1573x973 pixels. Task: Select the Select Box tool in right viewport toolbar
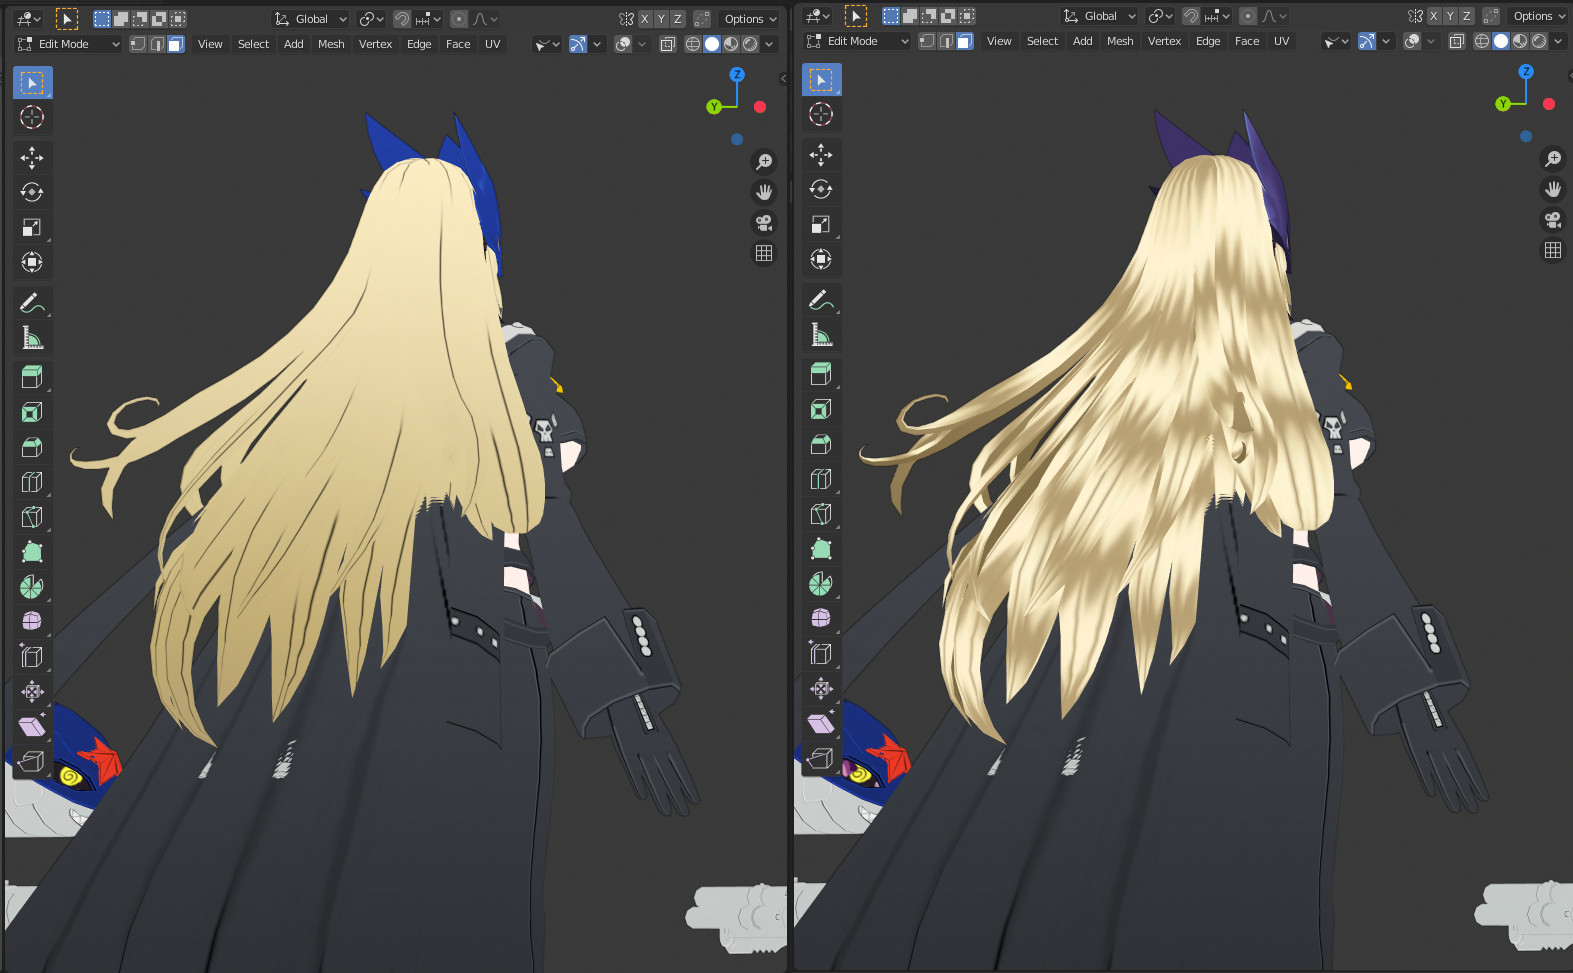pos(821,79)
